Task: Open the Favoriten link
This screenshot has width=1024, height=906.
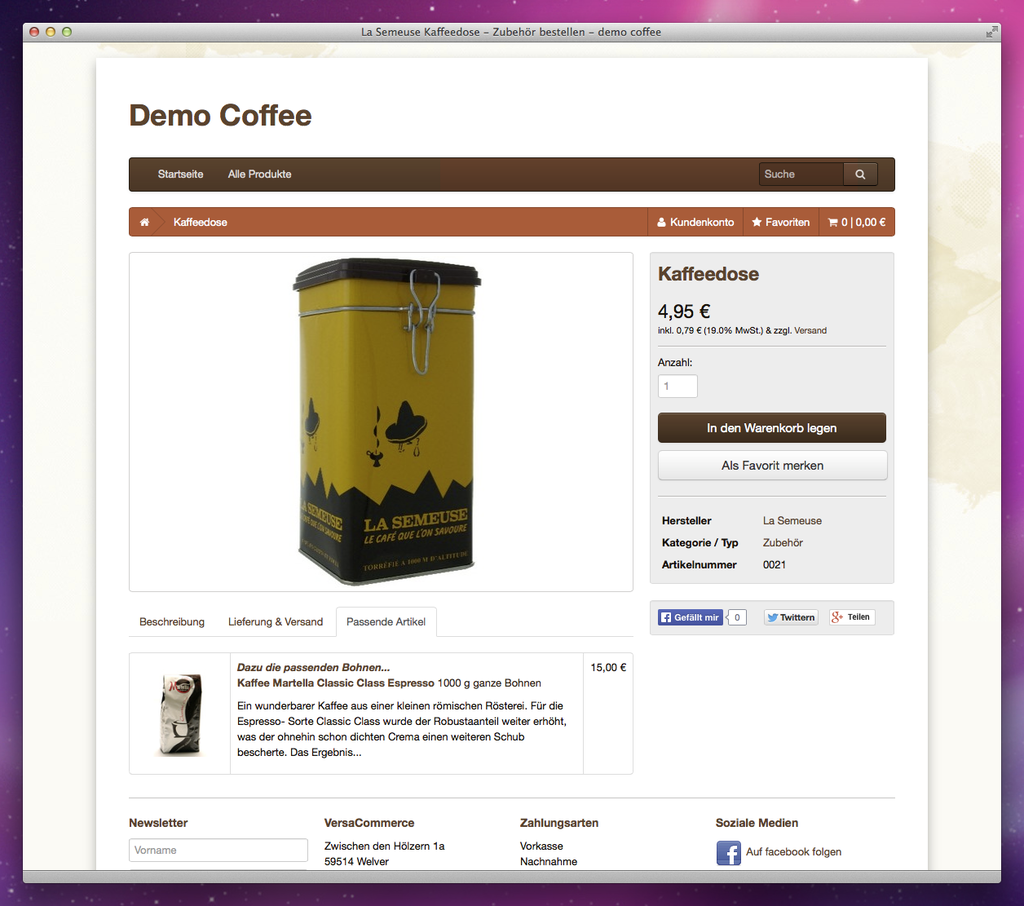Action: (780, 222)
